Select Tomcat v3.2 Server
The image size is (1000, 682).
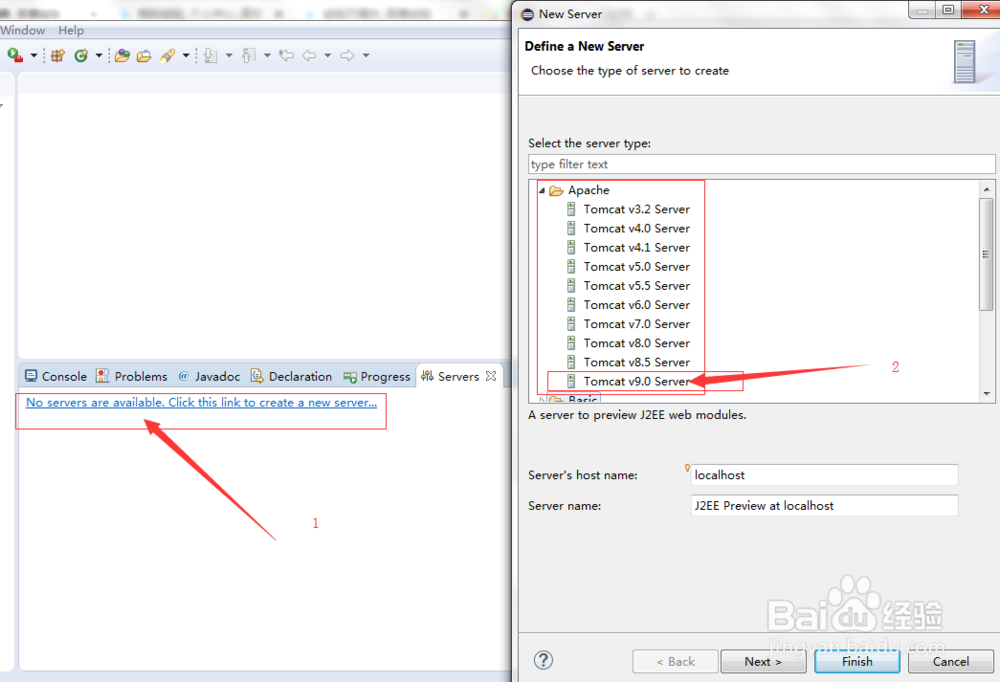pos(636,209)
